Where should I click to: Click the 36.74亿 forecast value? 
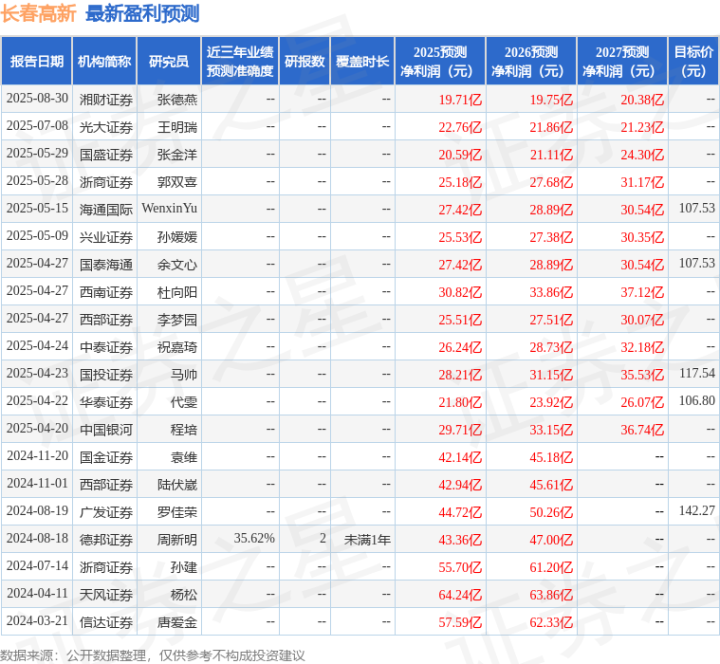click(x=642, y=430)
